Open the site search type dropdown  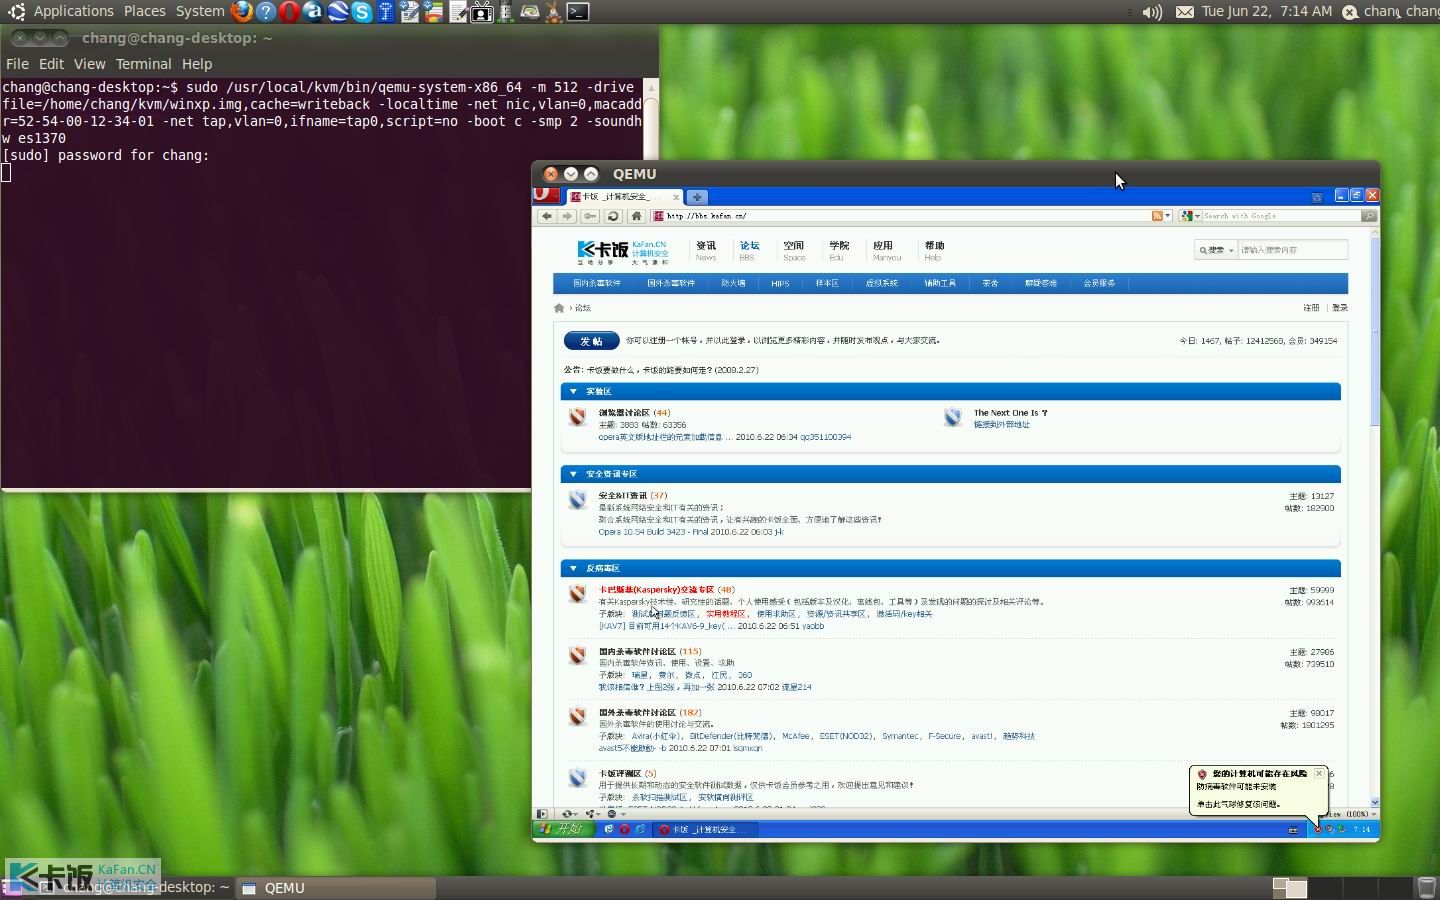click(1216, 250)
